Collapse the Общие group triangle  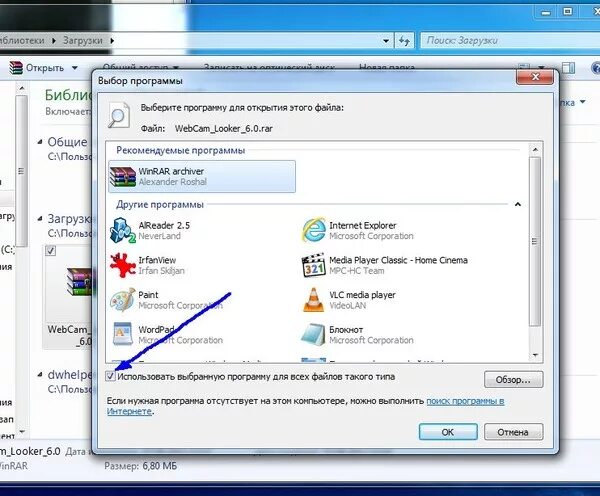pyautogui.click(x=40, y=142)
